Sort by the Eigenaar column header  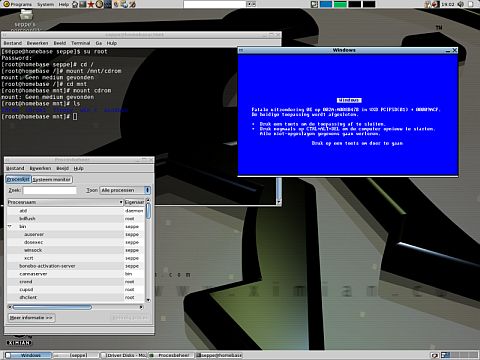(x=134, y=202)
